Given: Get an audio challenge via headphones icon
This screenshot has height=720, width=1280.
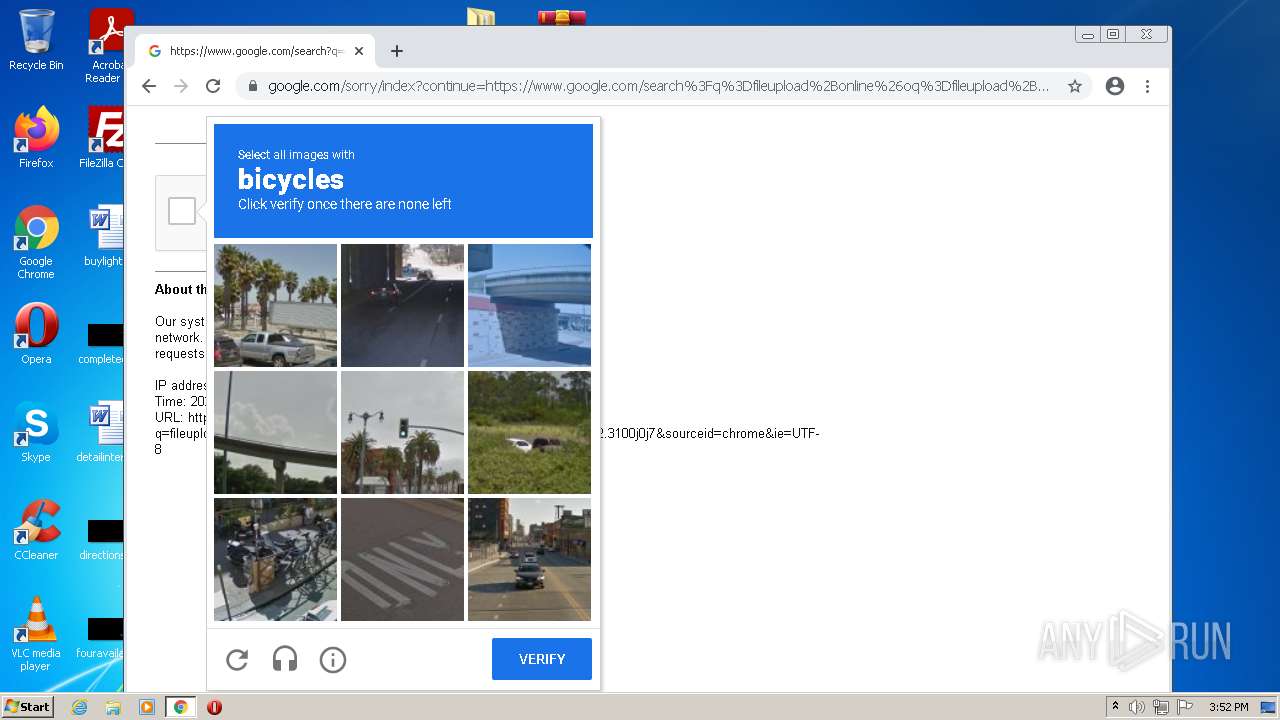Looking at the screenshot, I should pos(285,659).
